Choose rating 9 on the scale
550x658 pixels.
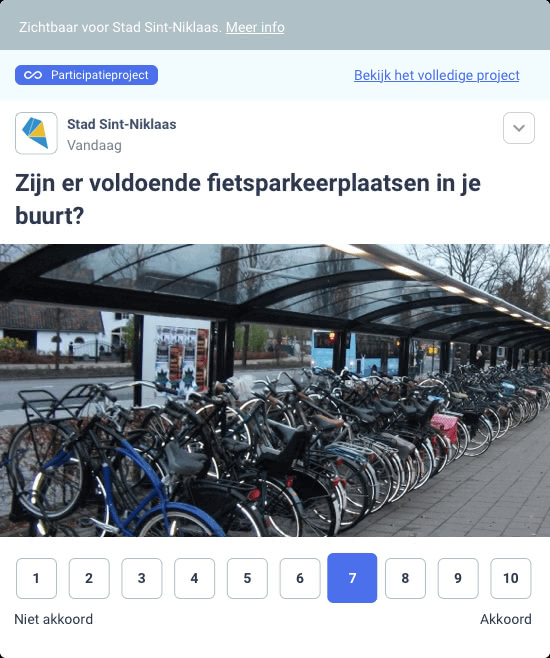click(x=458, y=578)
